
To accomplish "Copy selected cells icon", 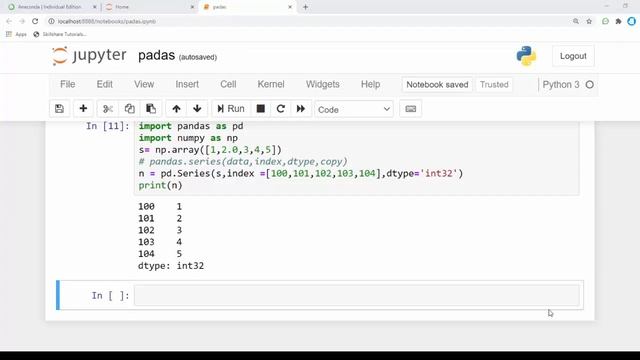I will coord(129,109).
